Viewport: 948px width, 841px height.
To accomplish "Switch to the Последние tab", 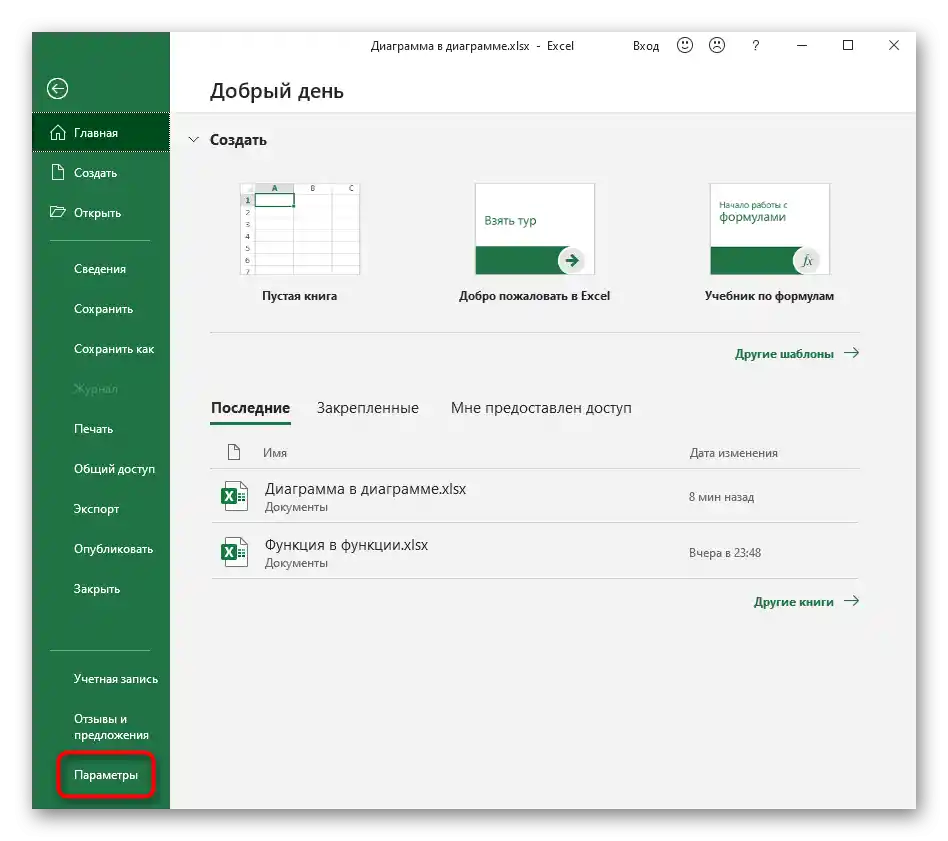I will pyautogui.click(x=250, y=408).
